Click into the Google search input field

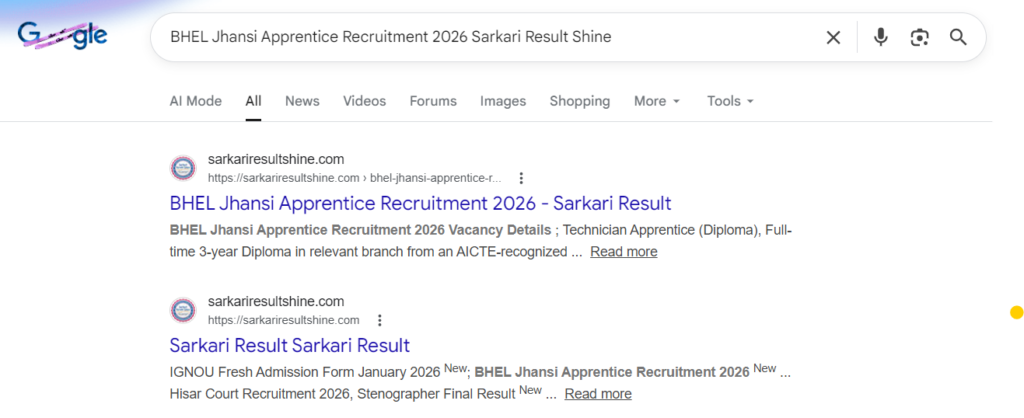(x=480, y=37)
